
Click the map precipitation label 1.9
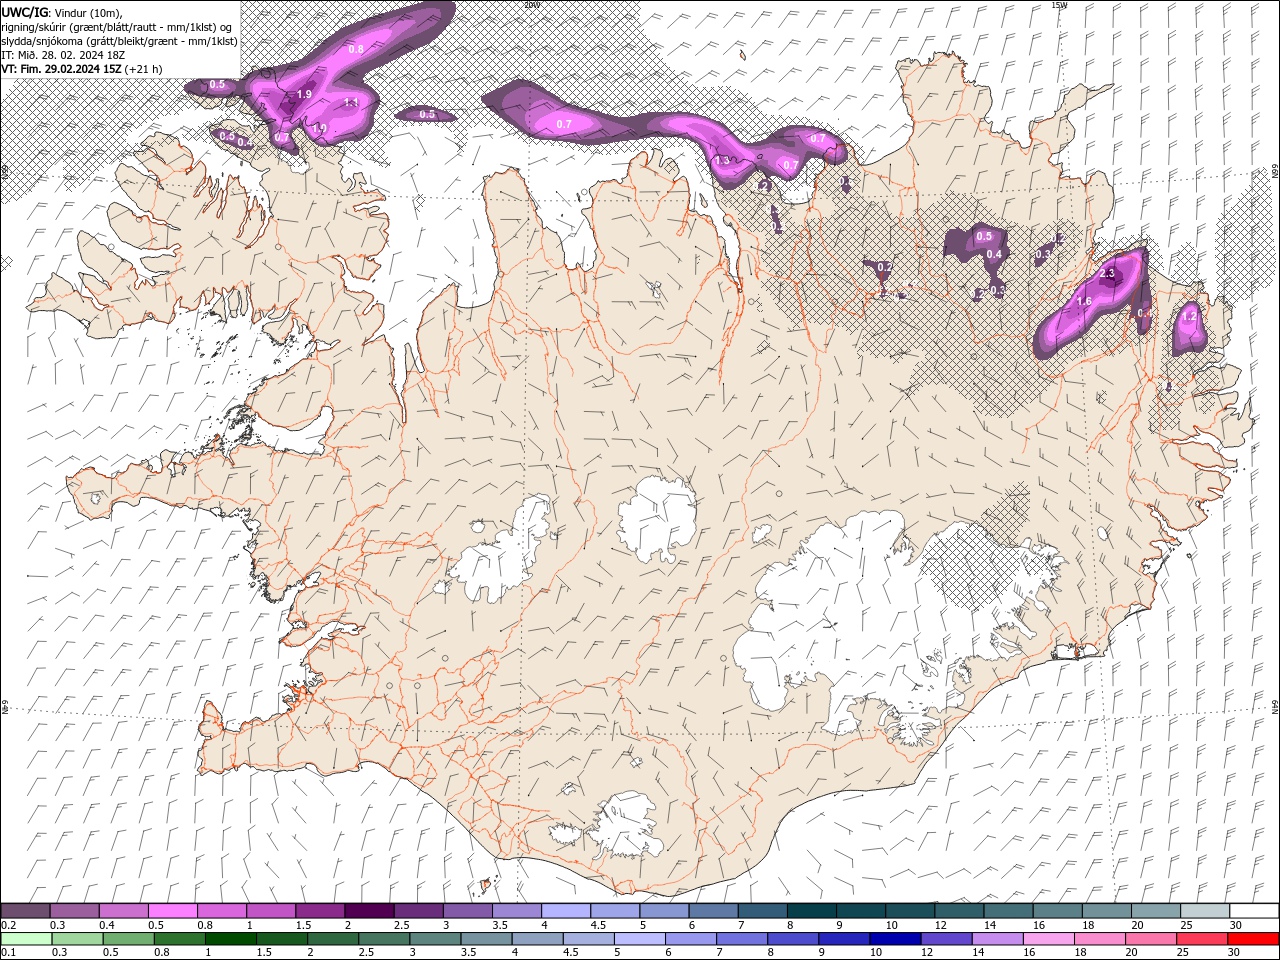(305, 94)
